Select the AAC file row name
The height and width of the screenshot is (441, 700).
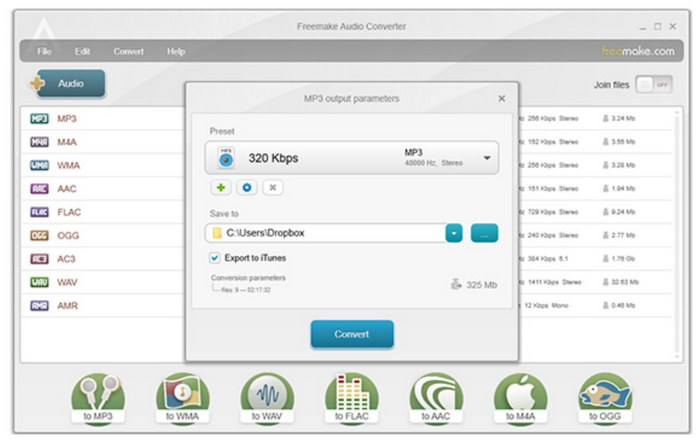click(67, 189)
